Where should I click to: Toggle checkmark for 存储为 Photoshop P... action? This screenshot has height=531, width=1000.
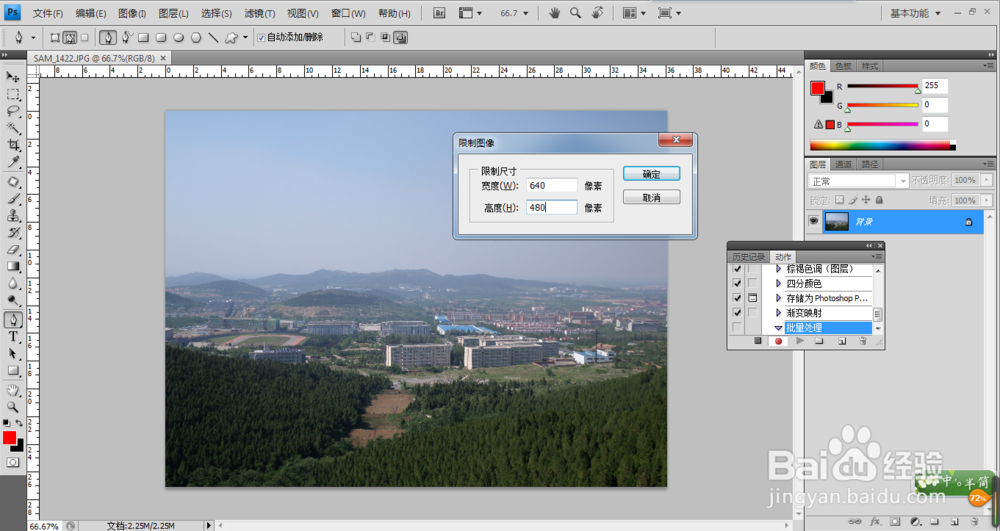(737, 298)
